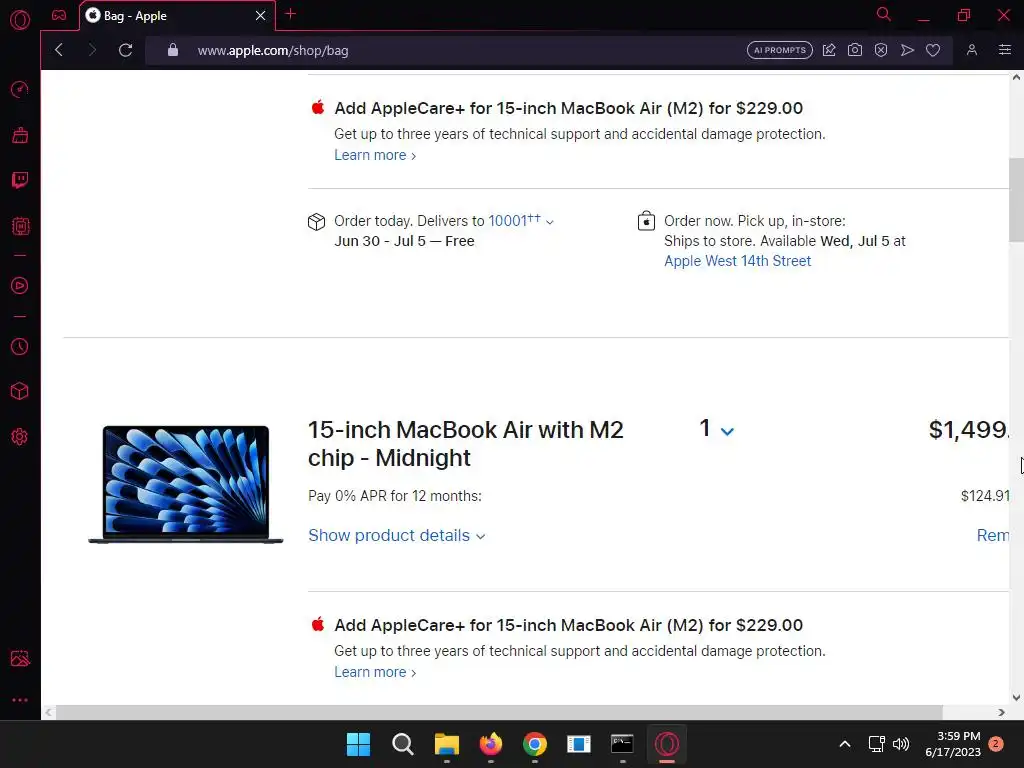Open File Explorer from taskbar
The height and width of the screenshot is (768, 1024).
pyautogui.click(x=447, y=744)
